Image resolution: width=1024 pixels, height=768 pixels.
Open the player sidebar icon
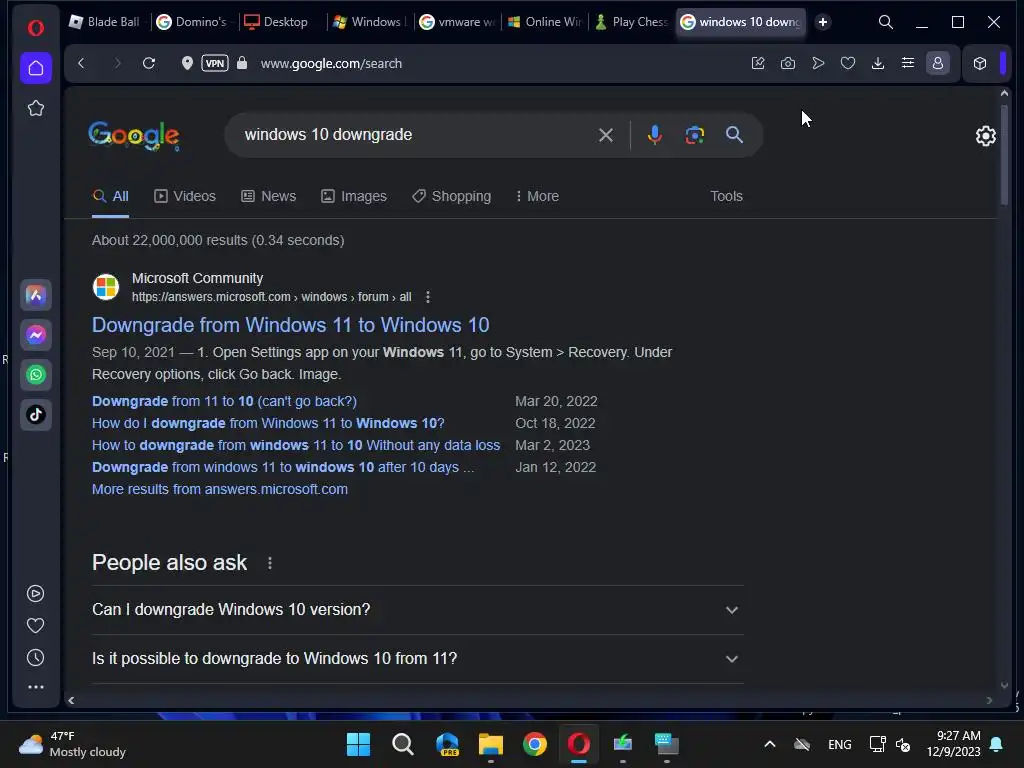point(35,594)
